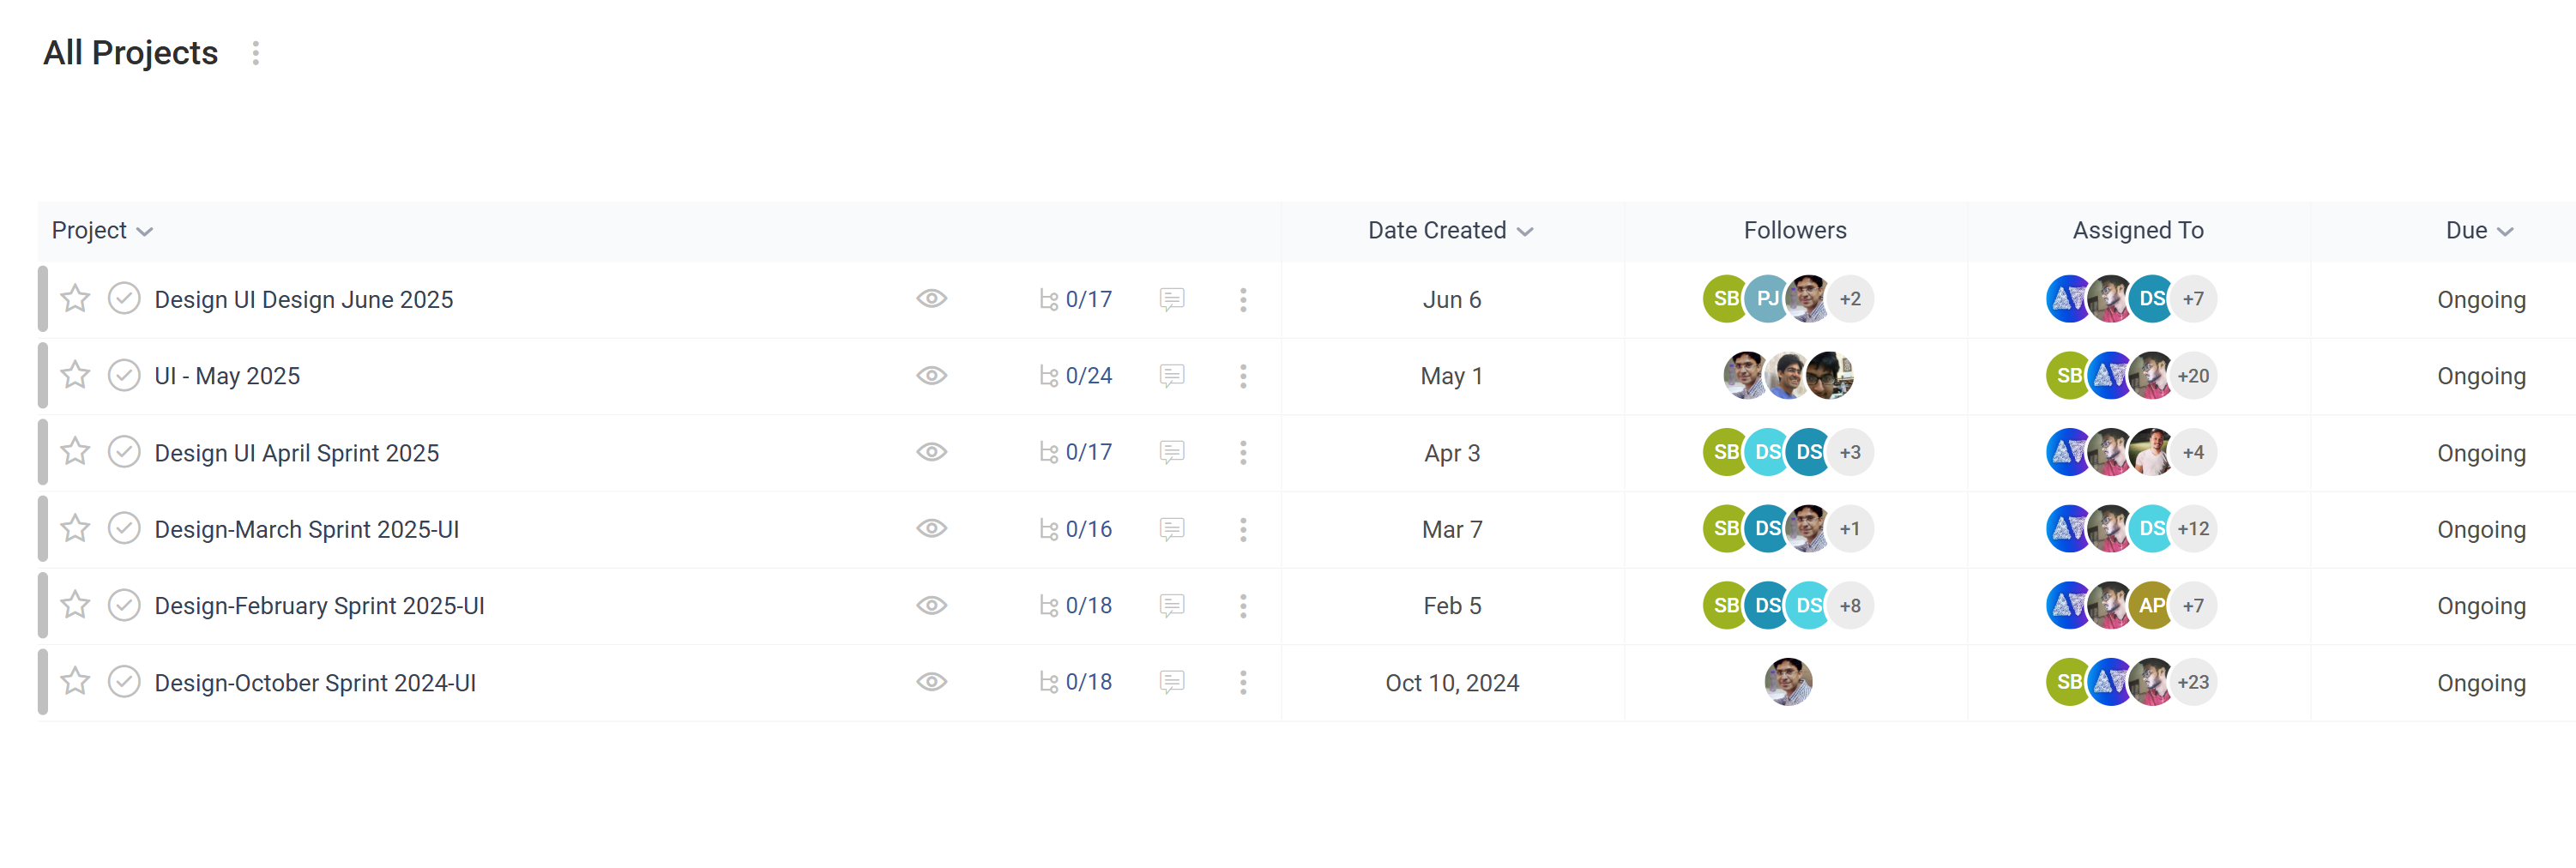Image resolution: width=2576 pixels, height=868 pixels.
Task: Open comments for Design-February Sprint 2025-UI
Action: (1172, 605)
